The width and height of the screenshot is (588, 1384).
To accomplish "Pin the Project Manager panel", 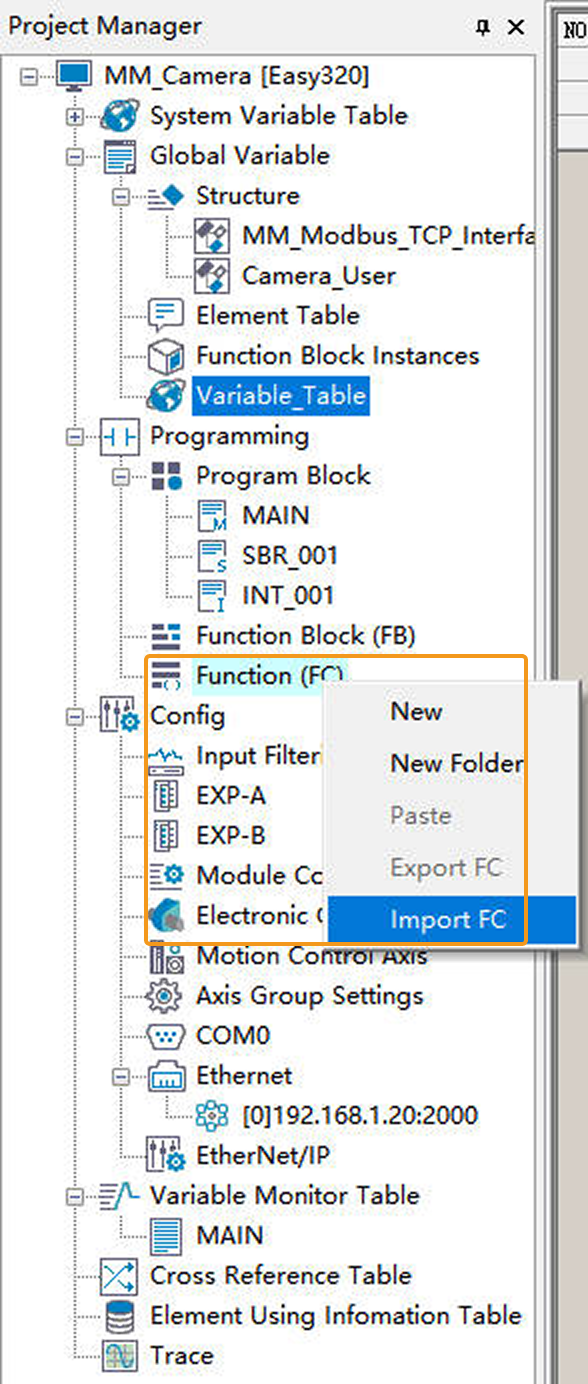I will pyautogui.click(x=483, y=27).
